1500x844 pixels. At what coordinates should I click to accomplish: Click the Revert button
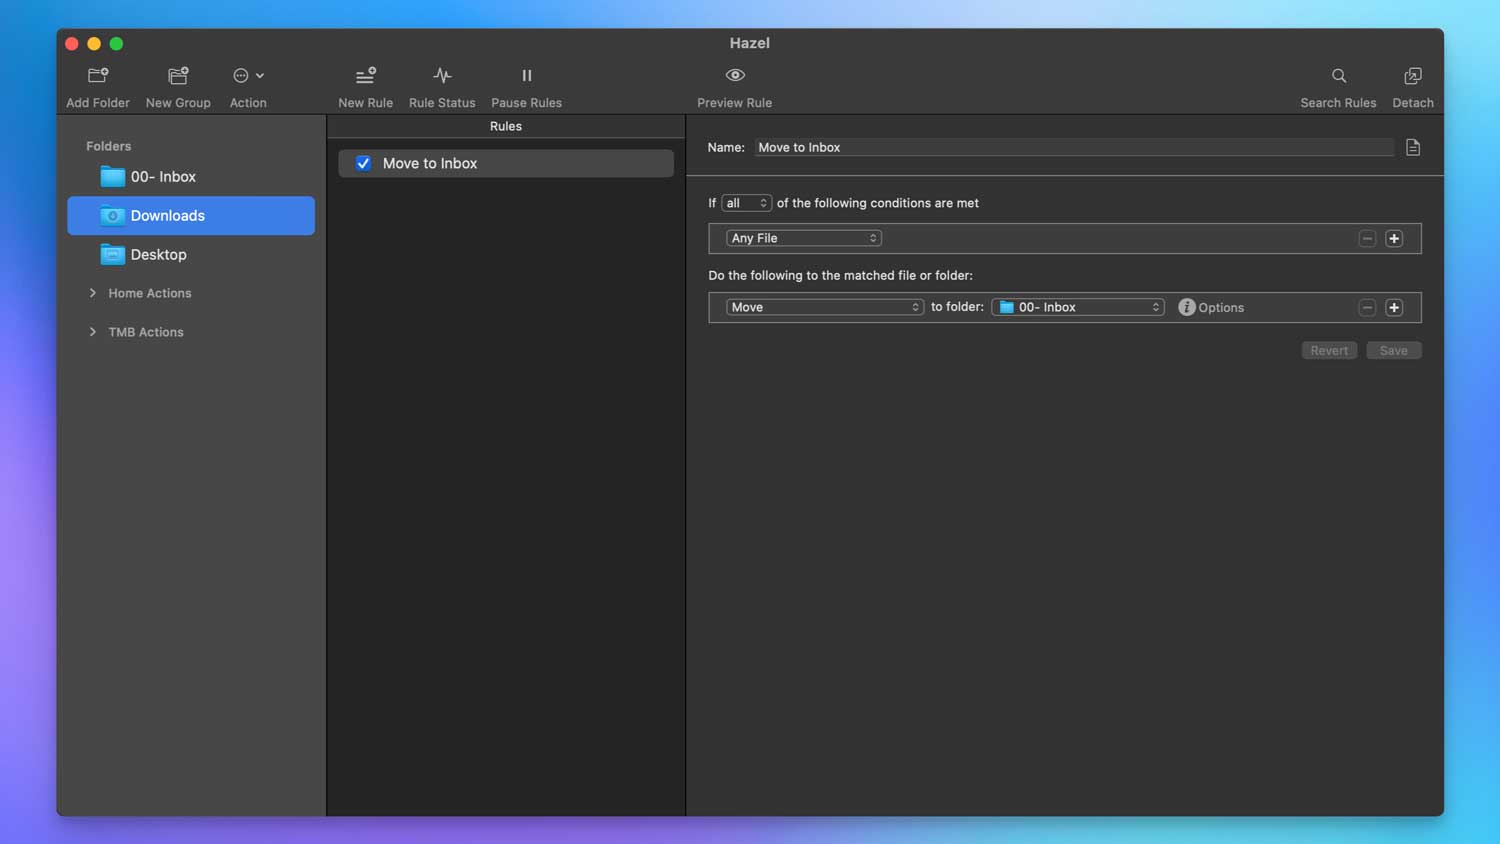1329,351
